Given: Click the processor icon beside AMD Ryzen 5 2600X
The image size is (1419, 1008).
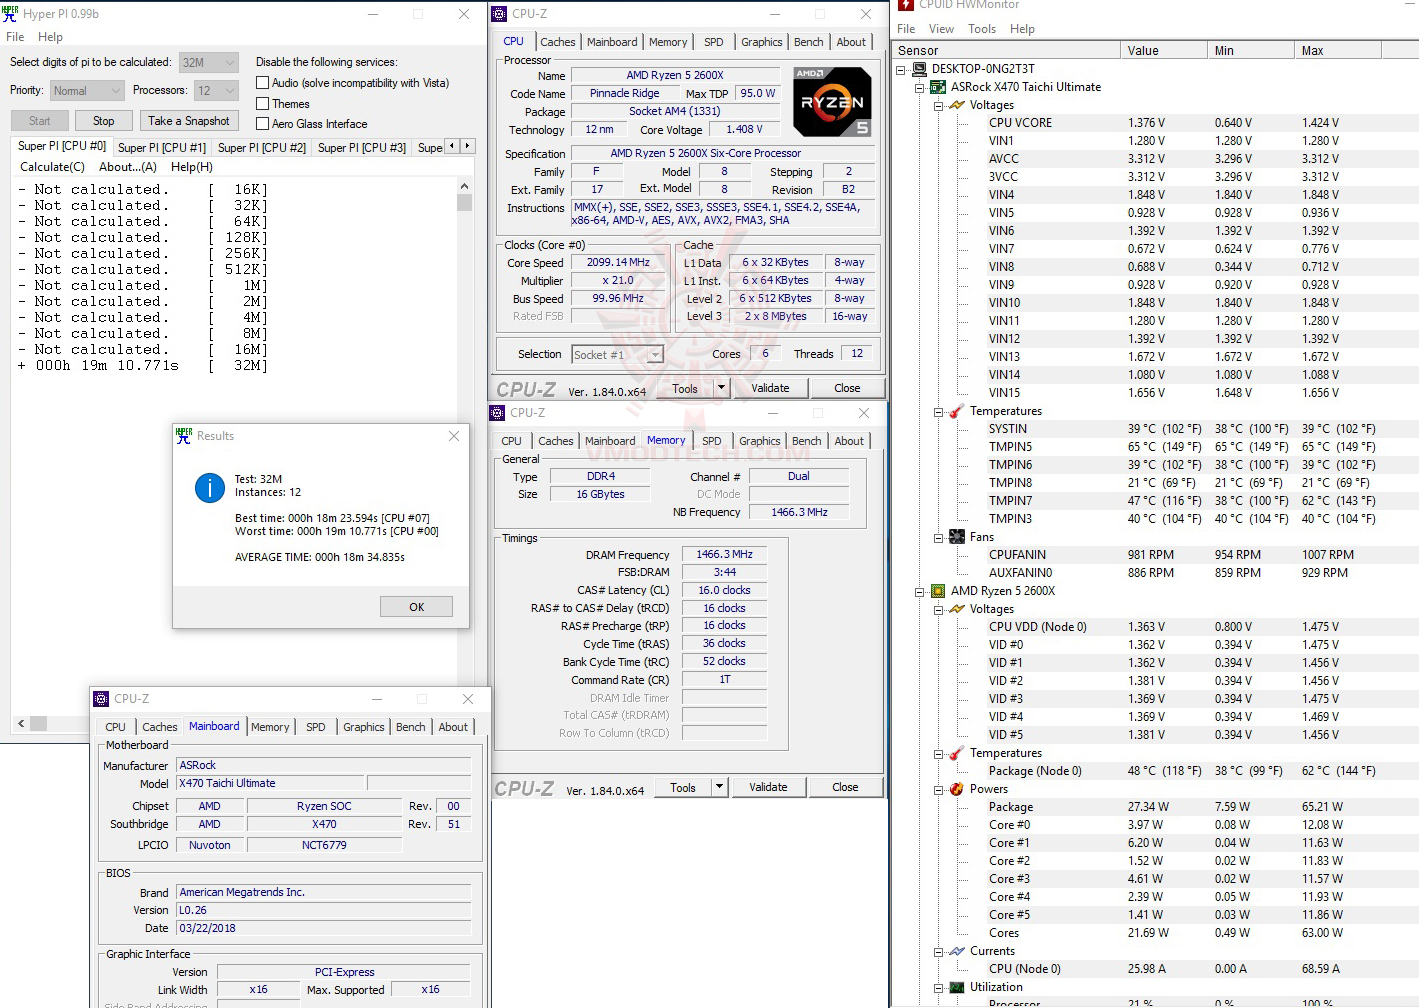Looking at the screenshot, I should (938, 591).
